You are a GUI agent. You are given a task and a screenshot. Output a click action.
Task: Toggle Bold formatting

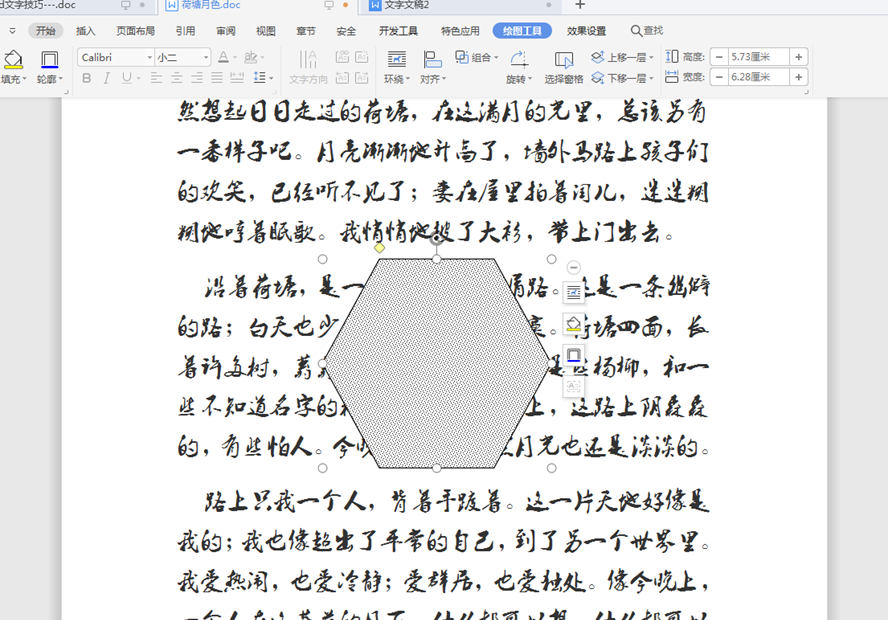[x=87, y=78]
